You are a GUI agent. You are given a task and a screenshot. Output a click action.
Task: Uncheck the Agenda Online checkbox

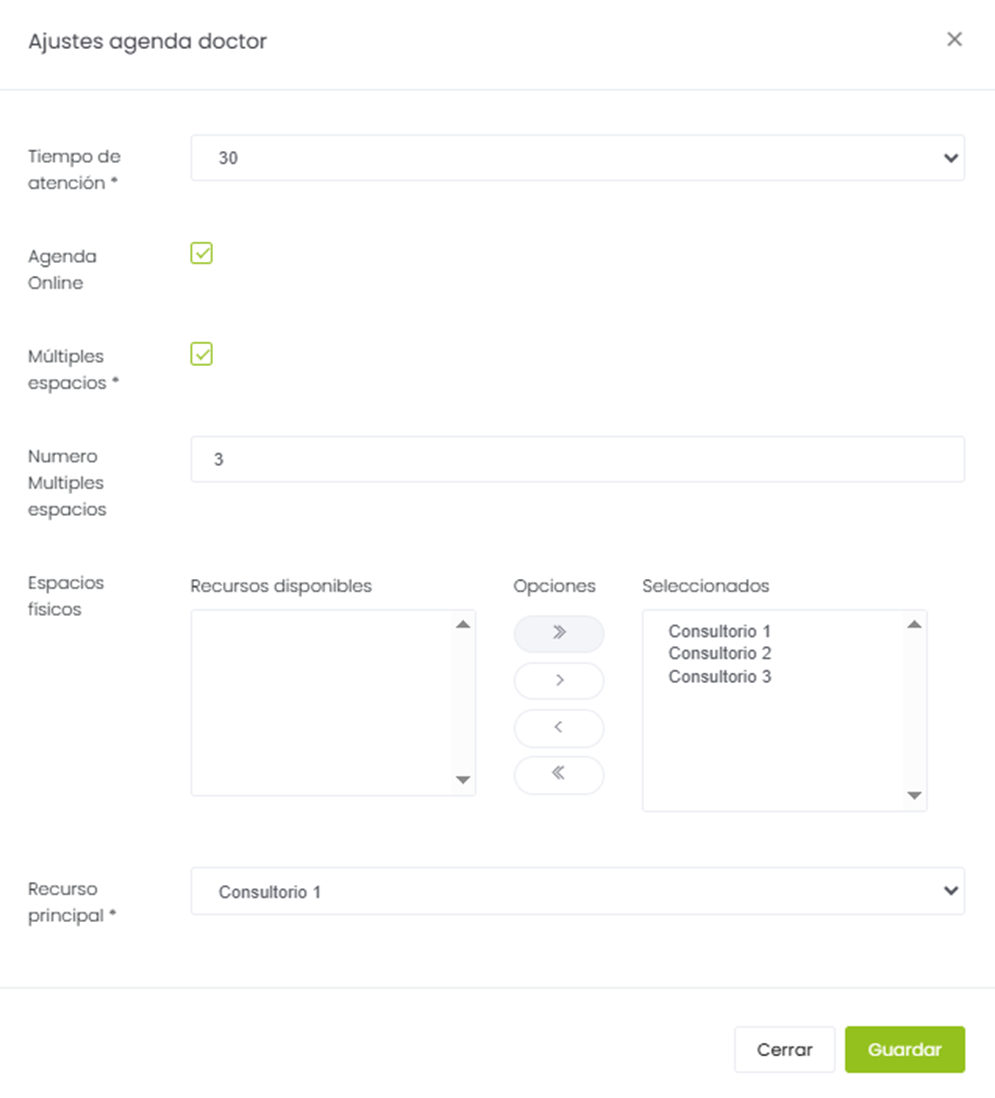pyautogui.click(x=202, y=254)
